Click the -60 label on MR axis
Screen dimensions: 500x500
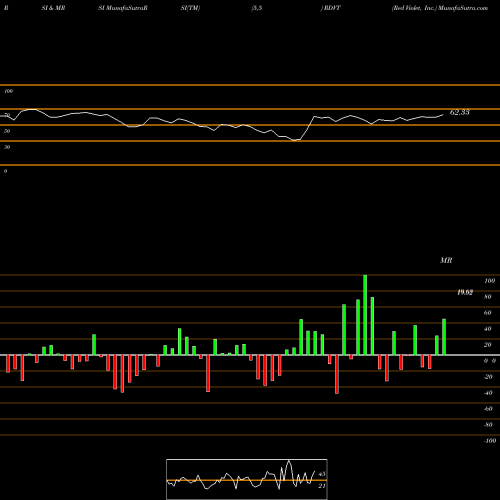488,409
